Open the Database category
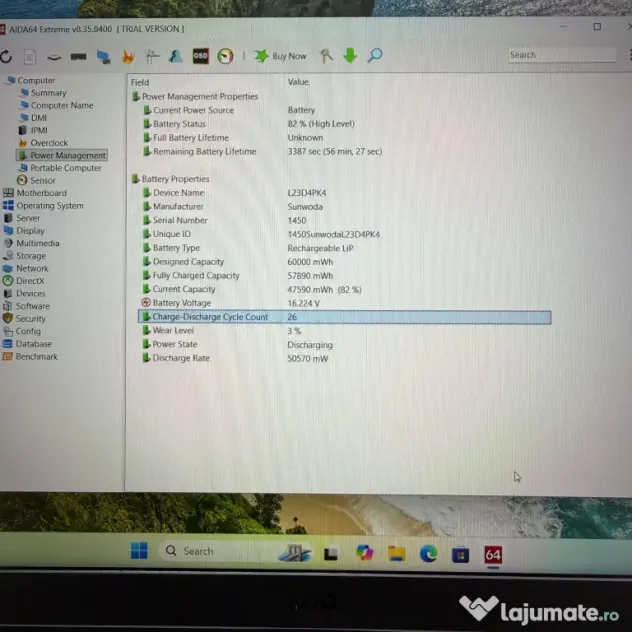The height and width of the screenshot is (632, 632). coord(27,344)
